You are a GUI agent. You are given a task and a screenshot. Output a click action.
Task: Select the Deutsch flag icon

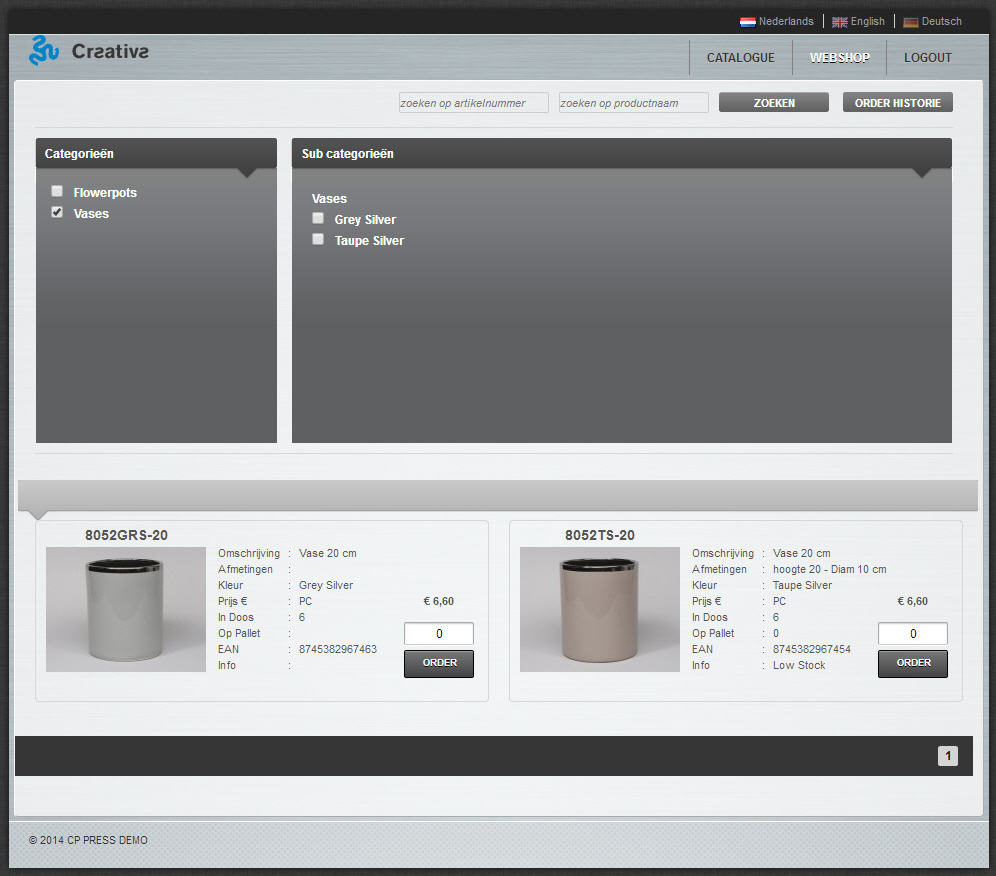click(910, 22)
